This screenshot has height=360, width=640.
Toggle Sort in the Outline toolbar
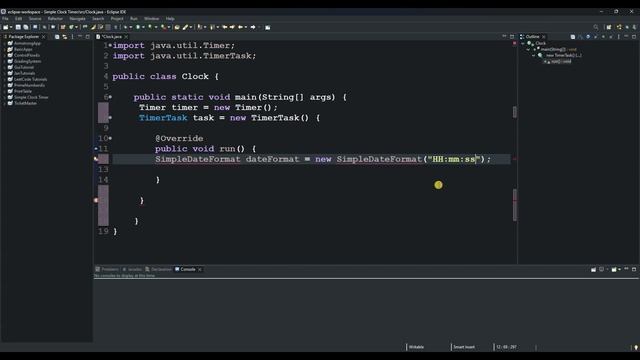(x=580, y=37)
